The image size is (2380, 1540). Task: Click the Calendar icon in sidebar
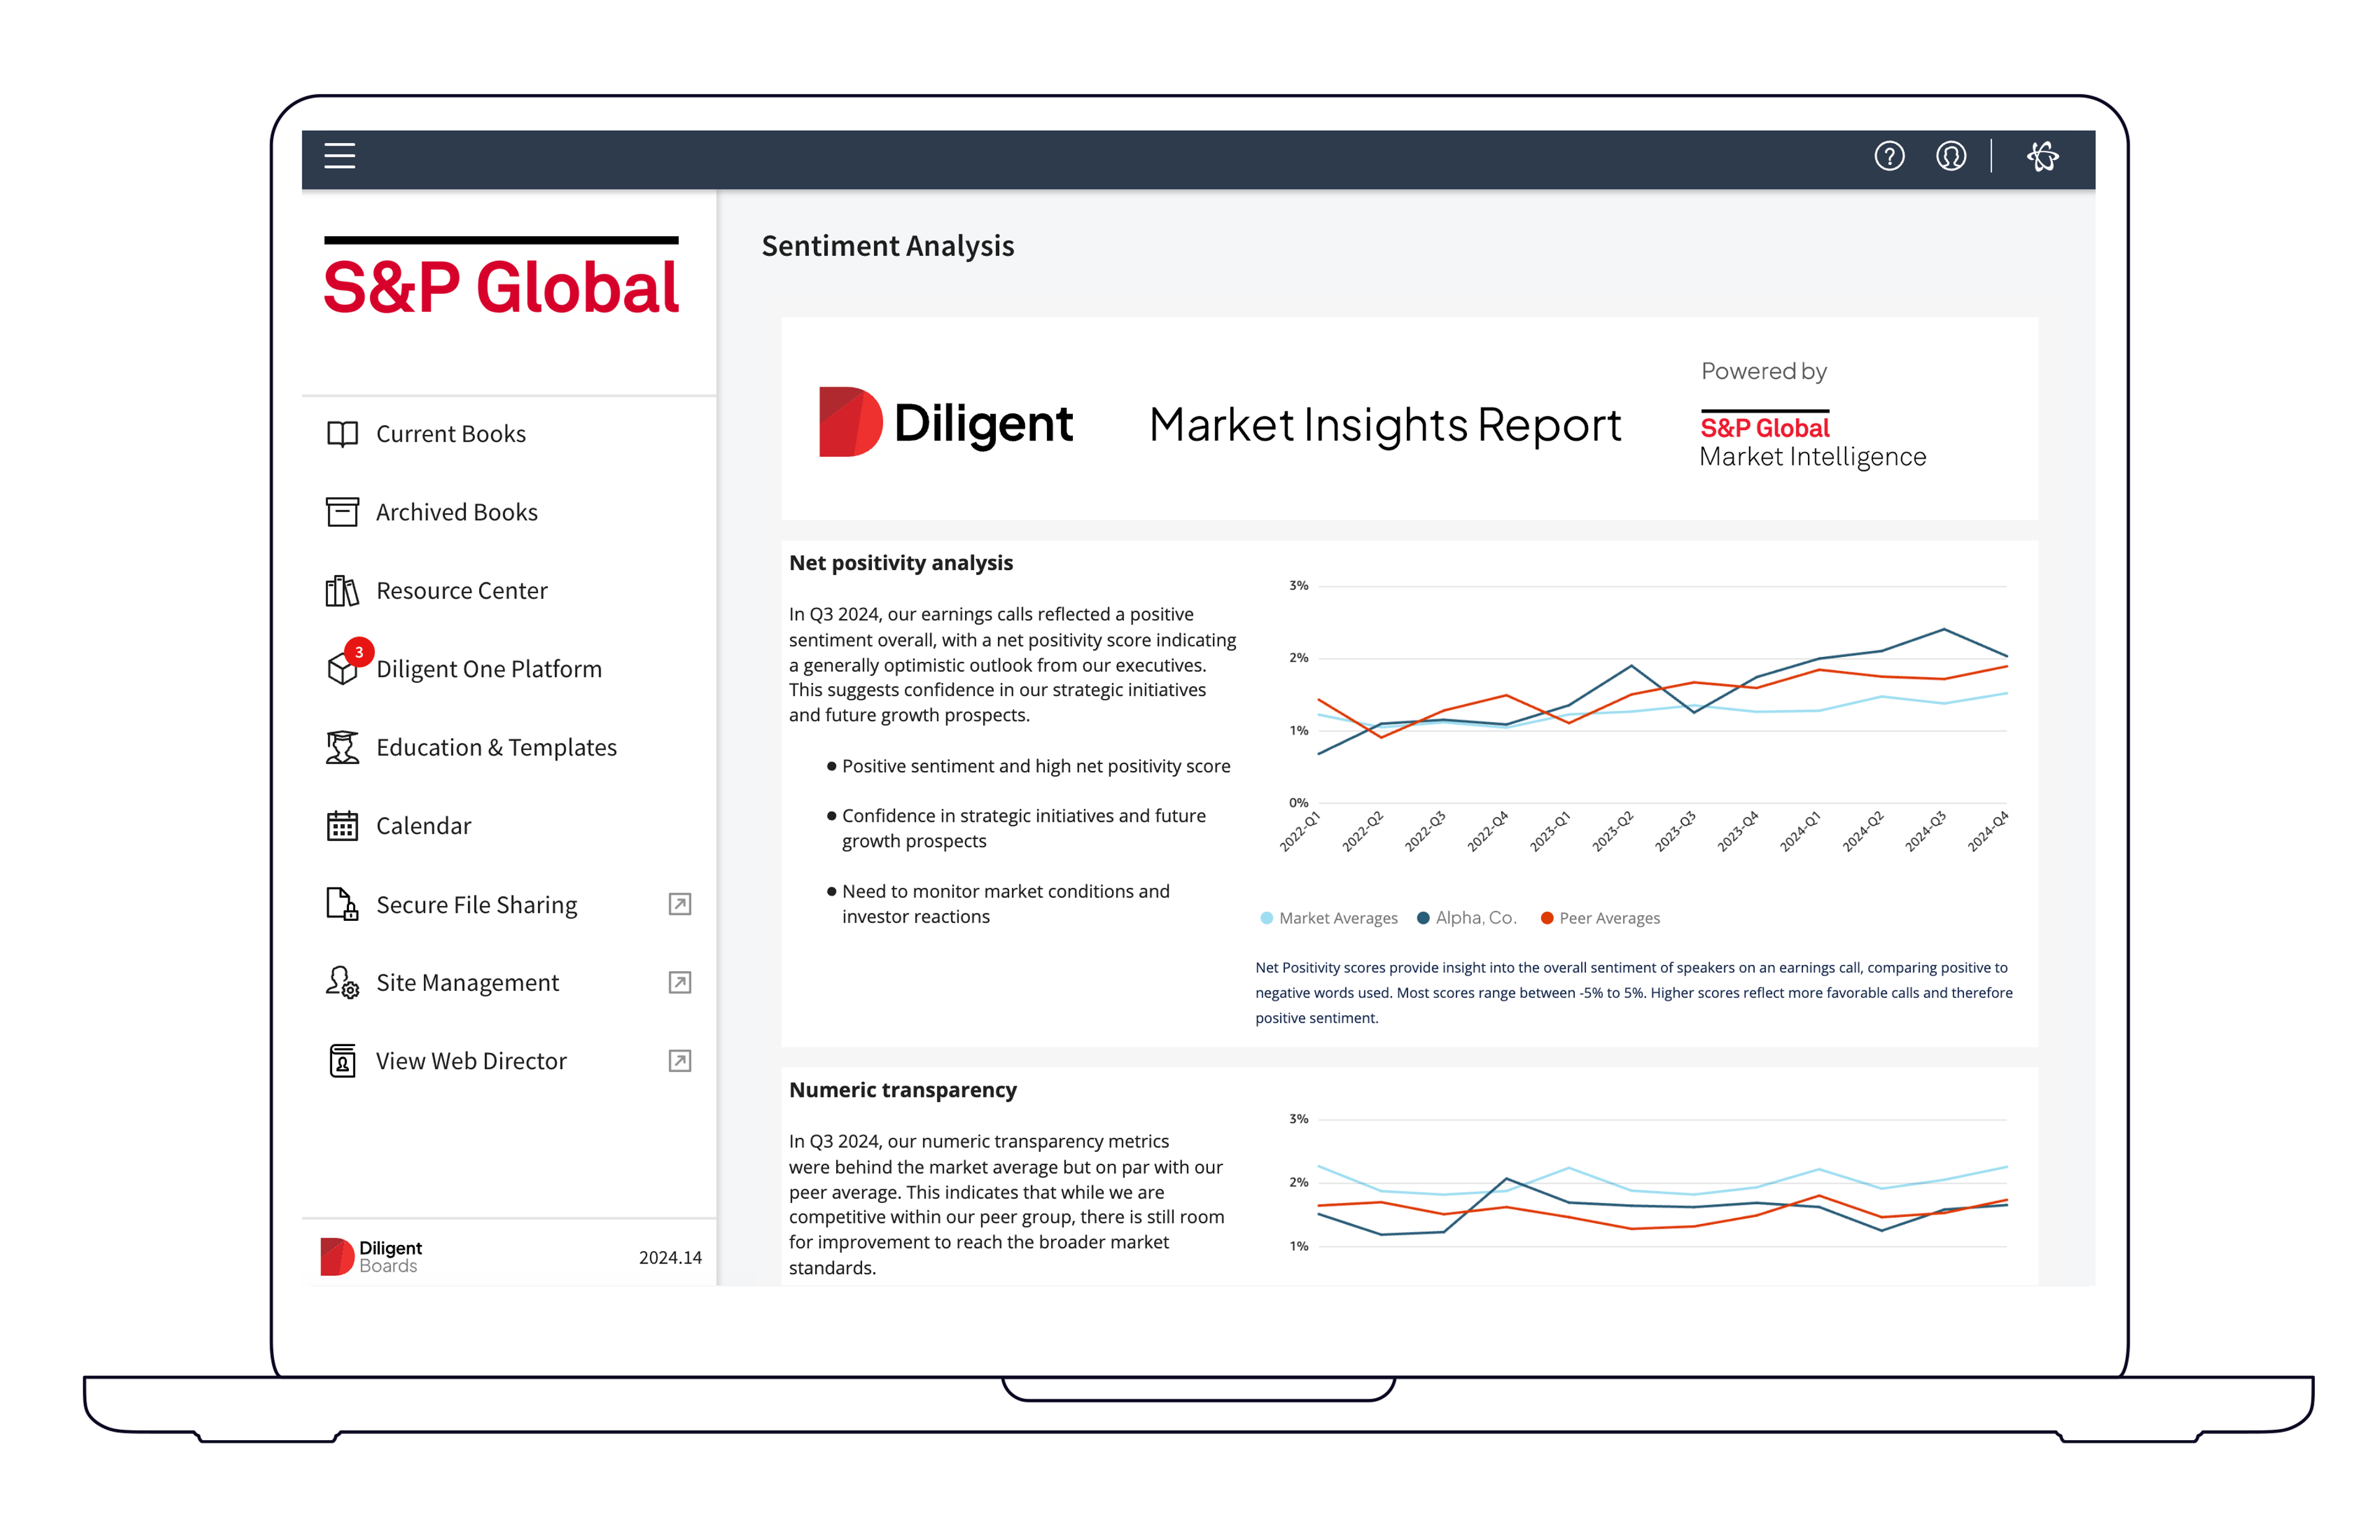[x=342, y=826]
